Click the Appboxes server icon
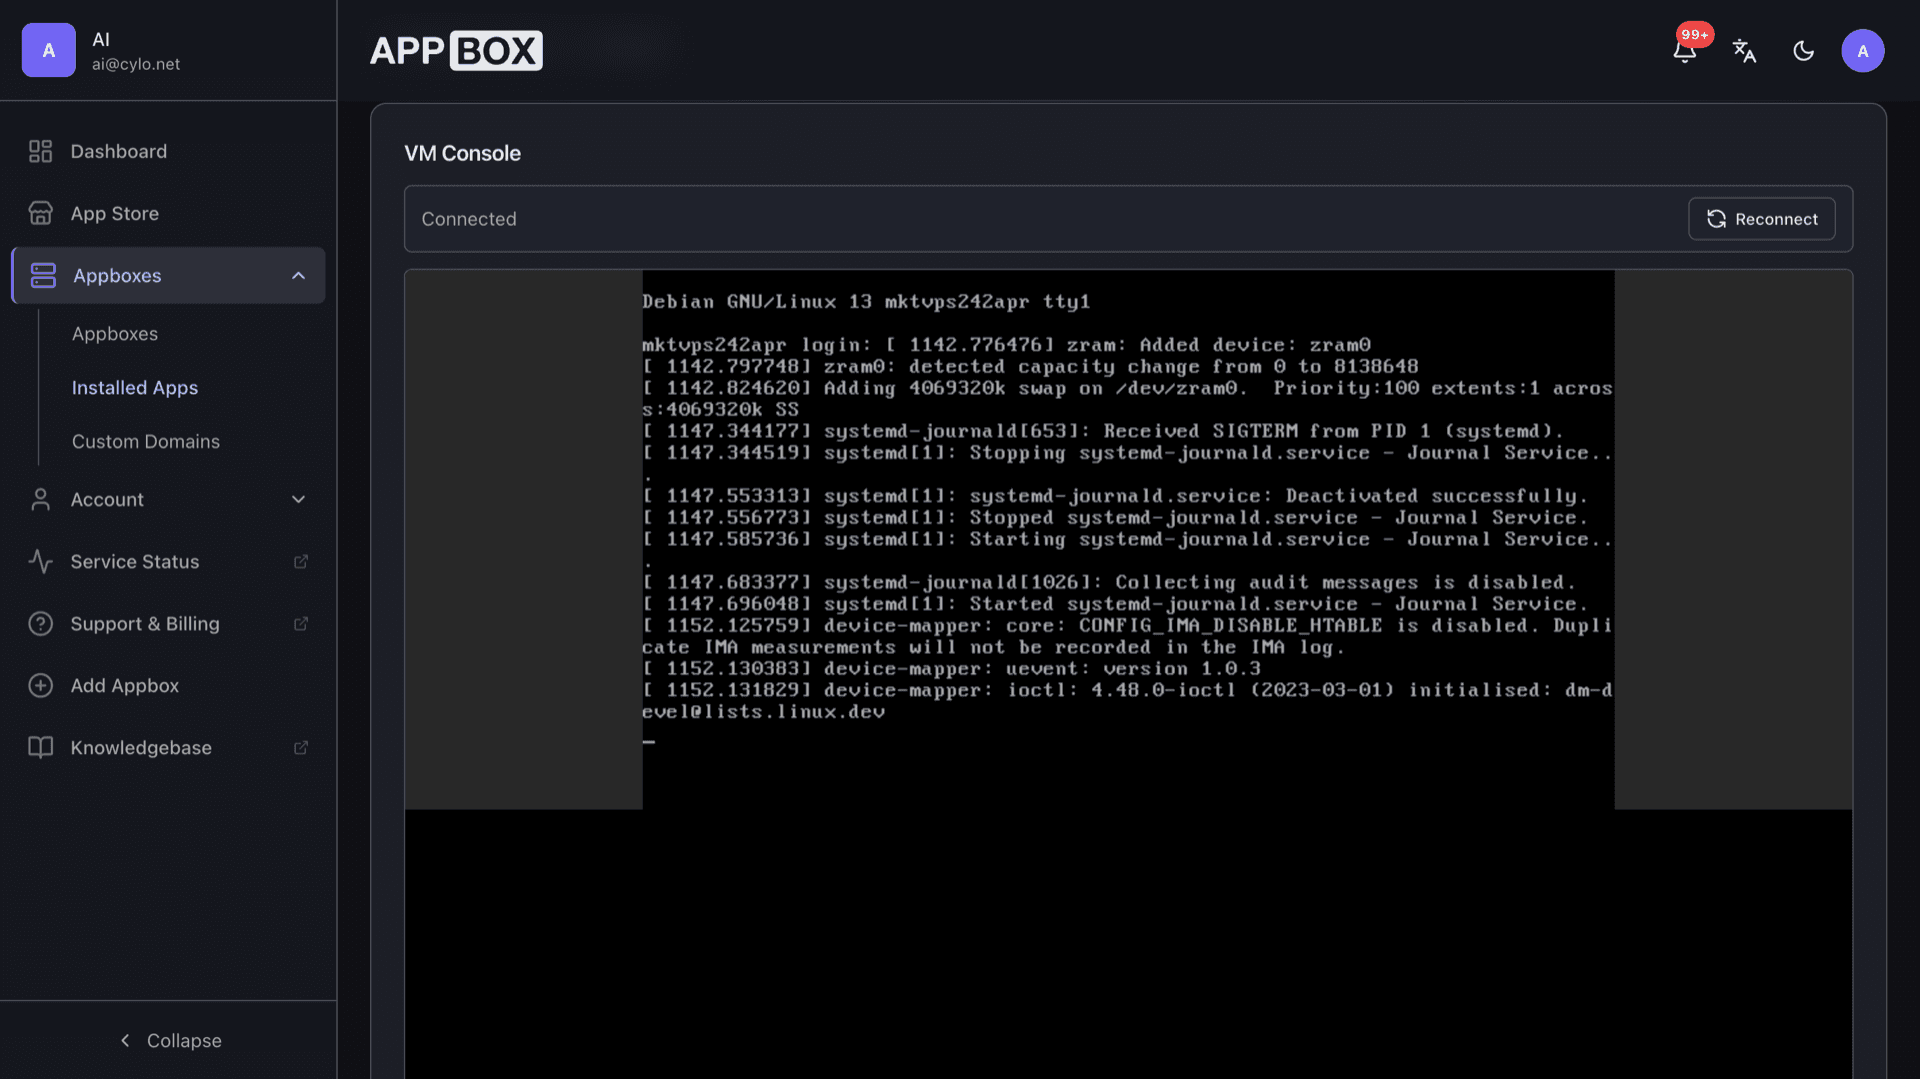This screenshot has width=1920, height=1079. tap(43, 275)
